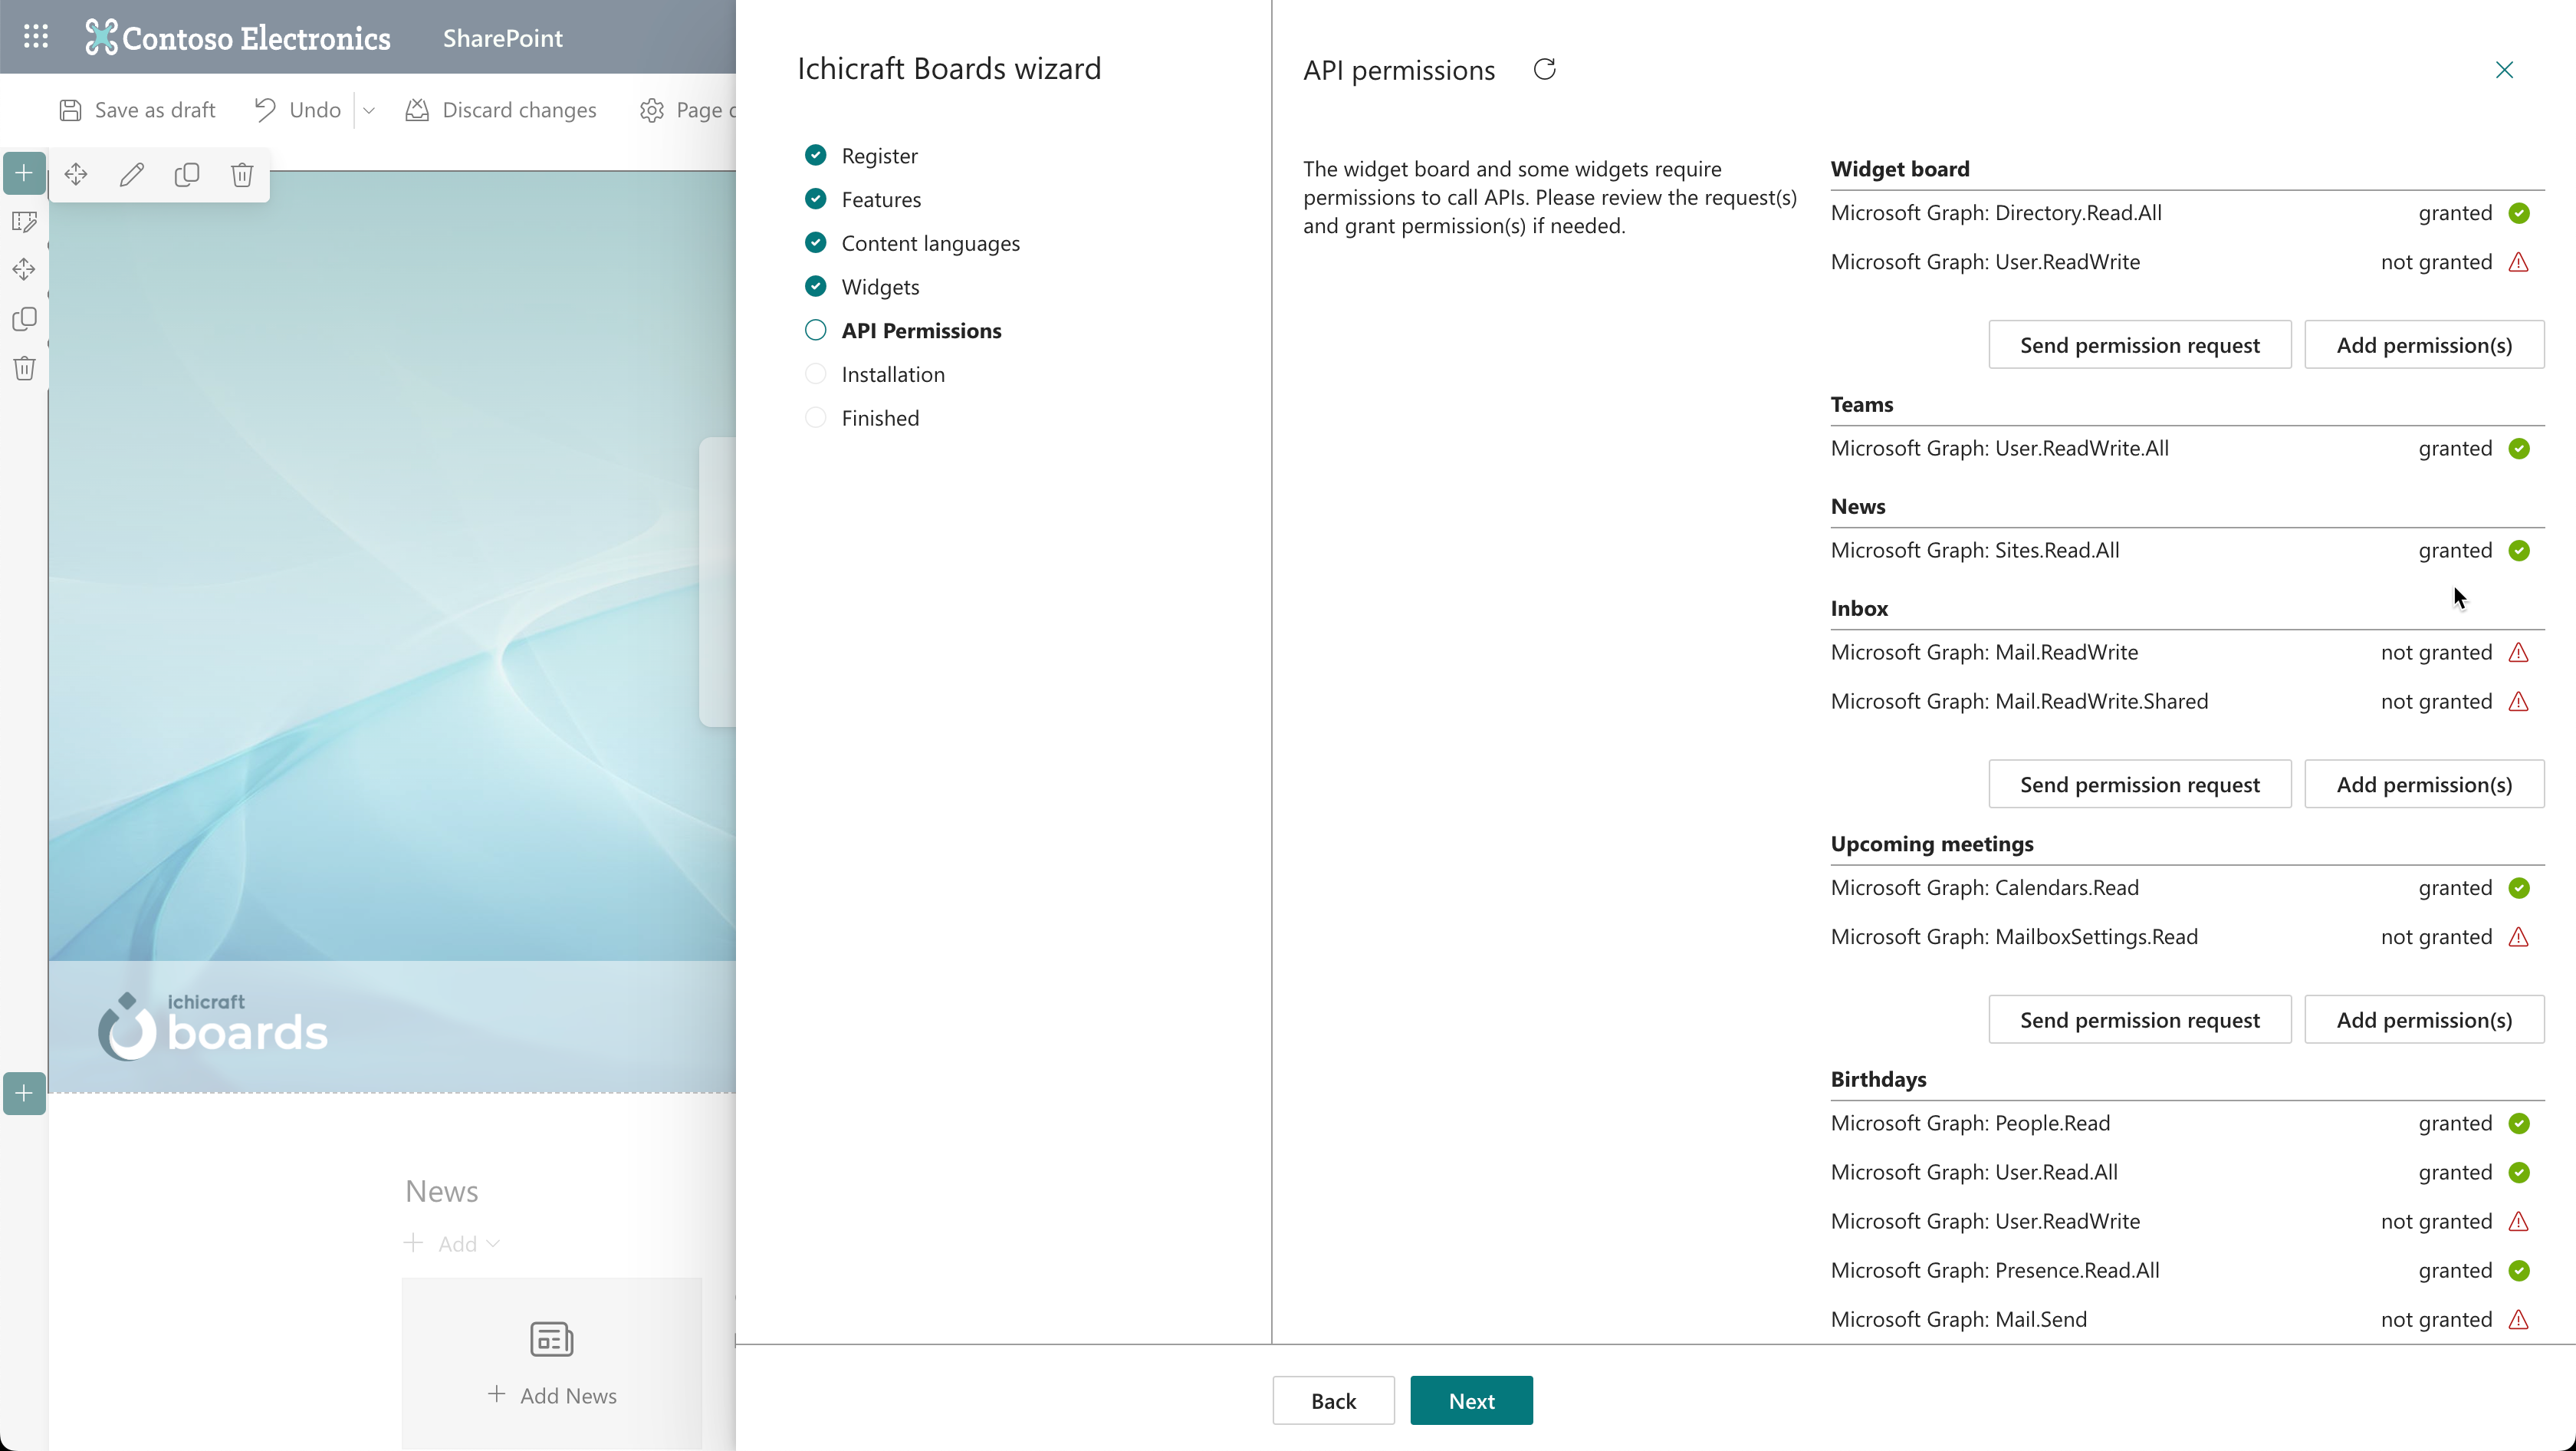The height and width of the screenshot is (1451, 2576).
Task: Click the delete trash icon in the horizontal web part toolbar
Action: click(242, 175)
